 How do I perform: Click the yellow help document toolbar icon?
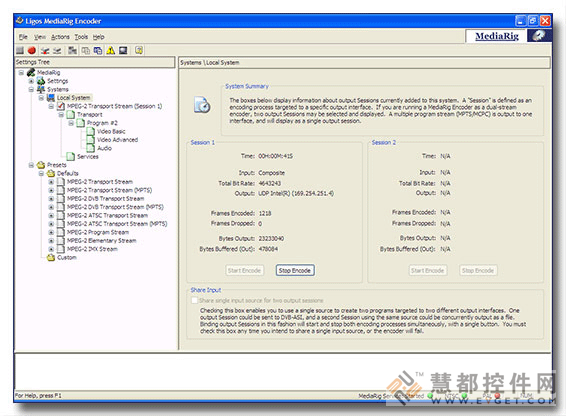pos(139,51)
